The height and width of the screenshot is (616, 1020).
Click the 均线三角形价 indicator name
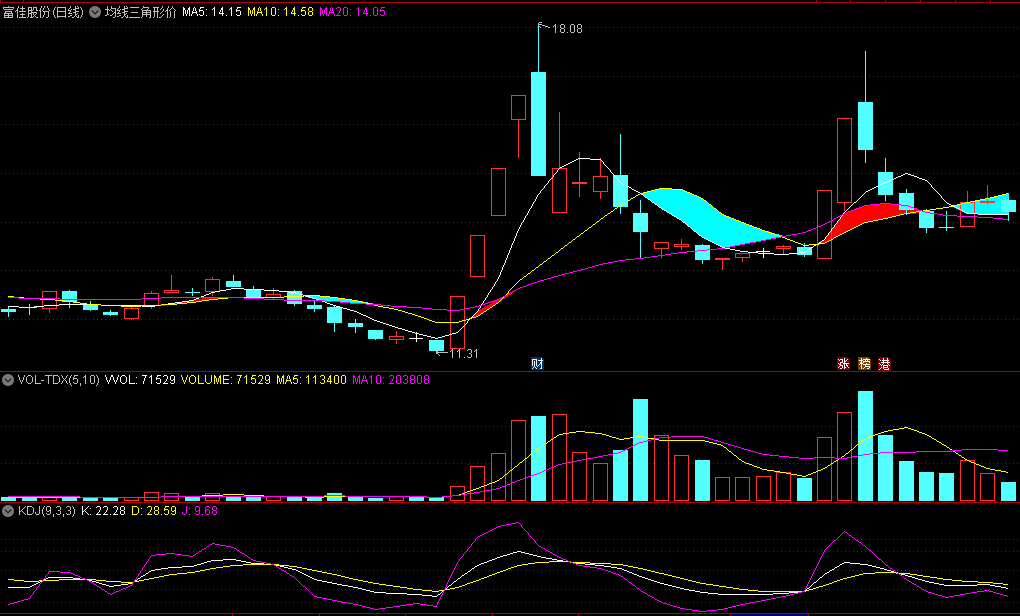[141, 12]
